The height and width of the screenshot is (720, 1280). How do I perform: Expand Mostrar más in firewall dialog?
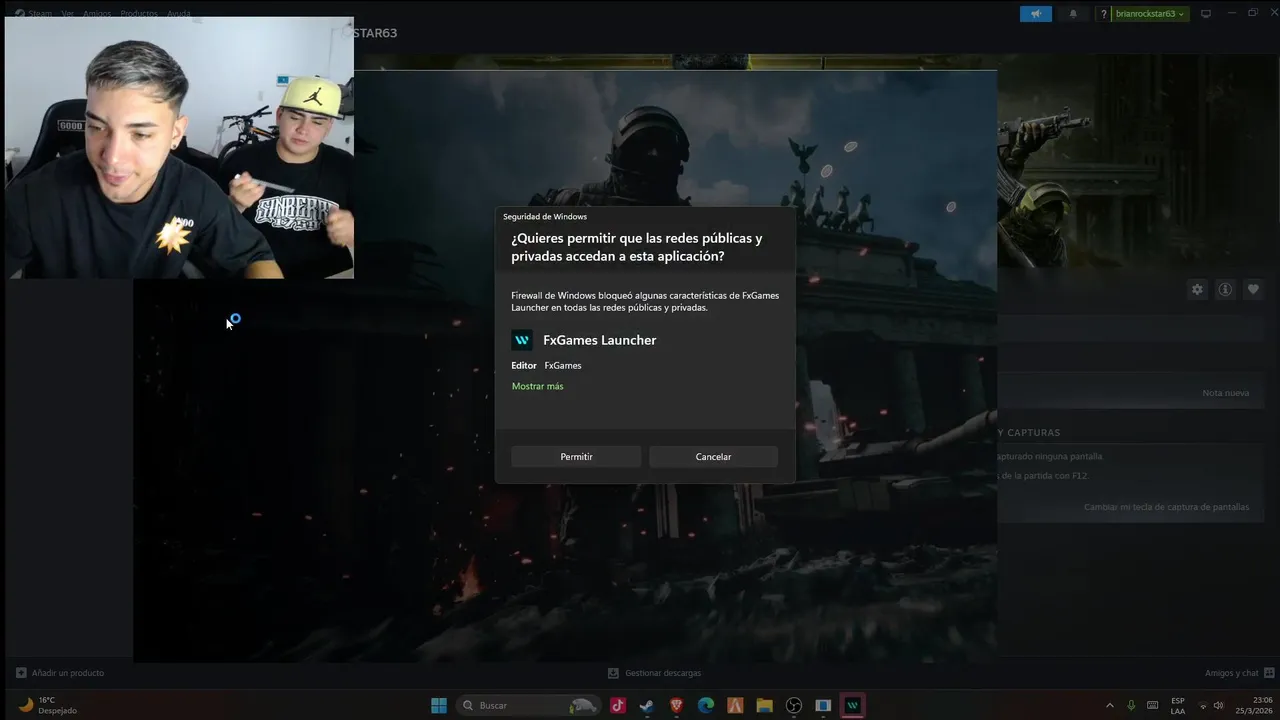(537, 386)
